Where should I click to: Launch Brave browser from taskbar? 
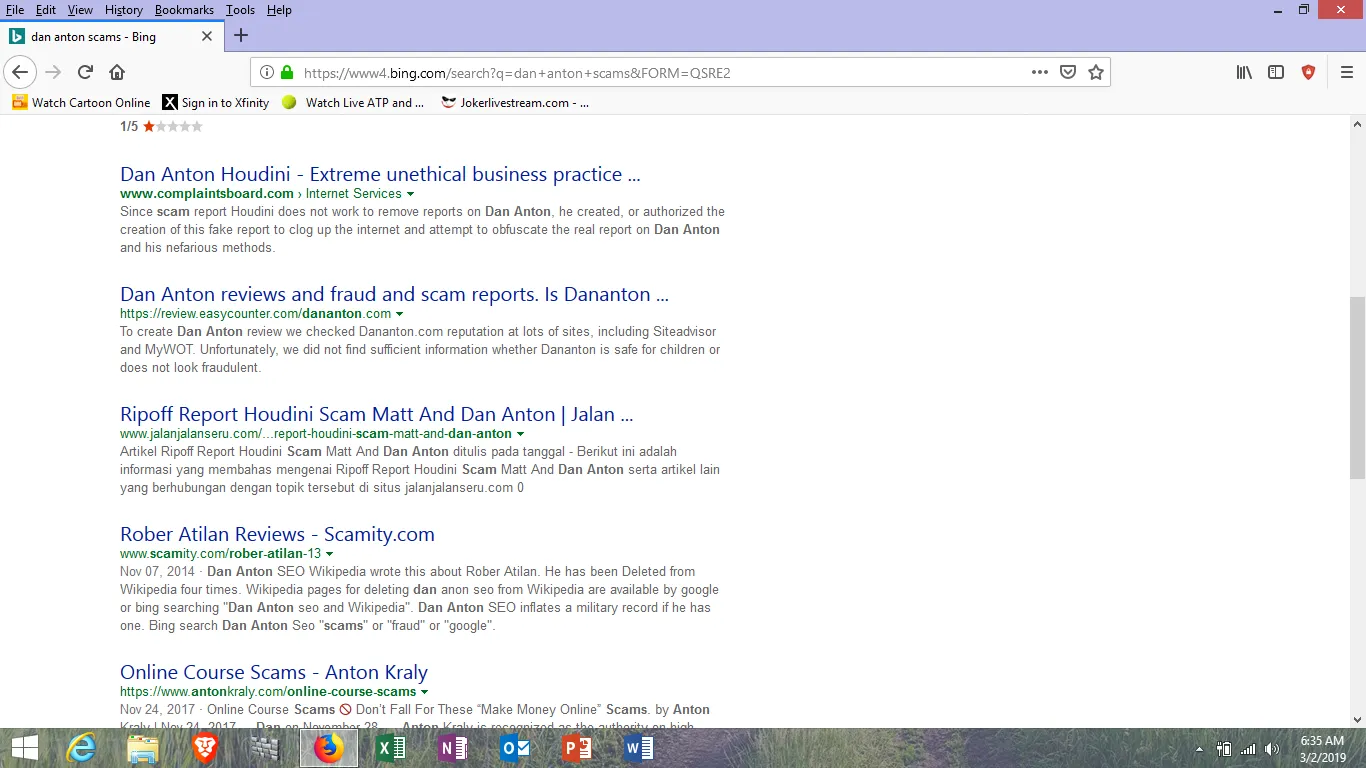pos(205,748)
